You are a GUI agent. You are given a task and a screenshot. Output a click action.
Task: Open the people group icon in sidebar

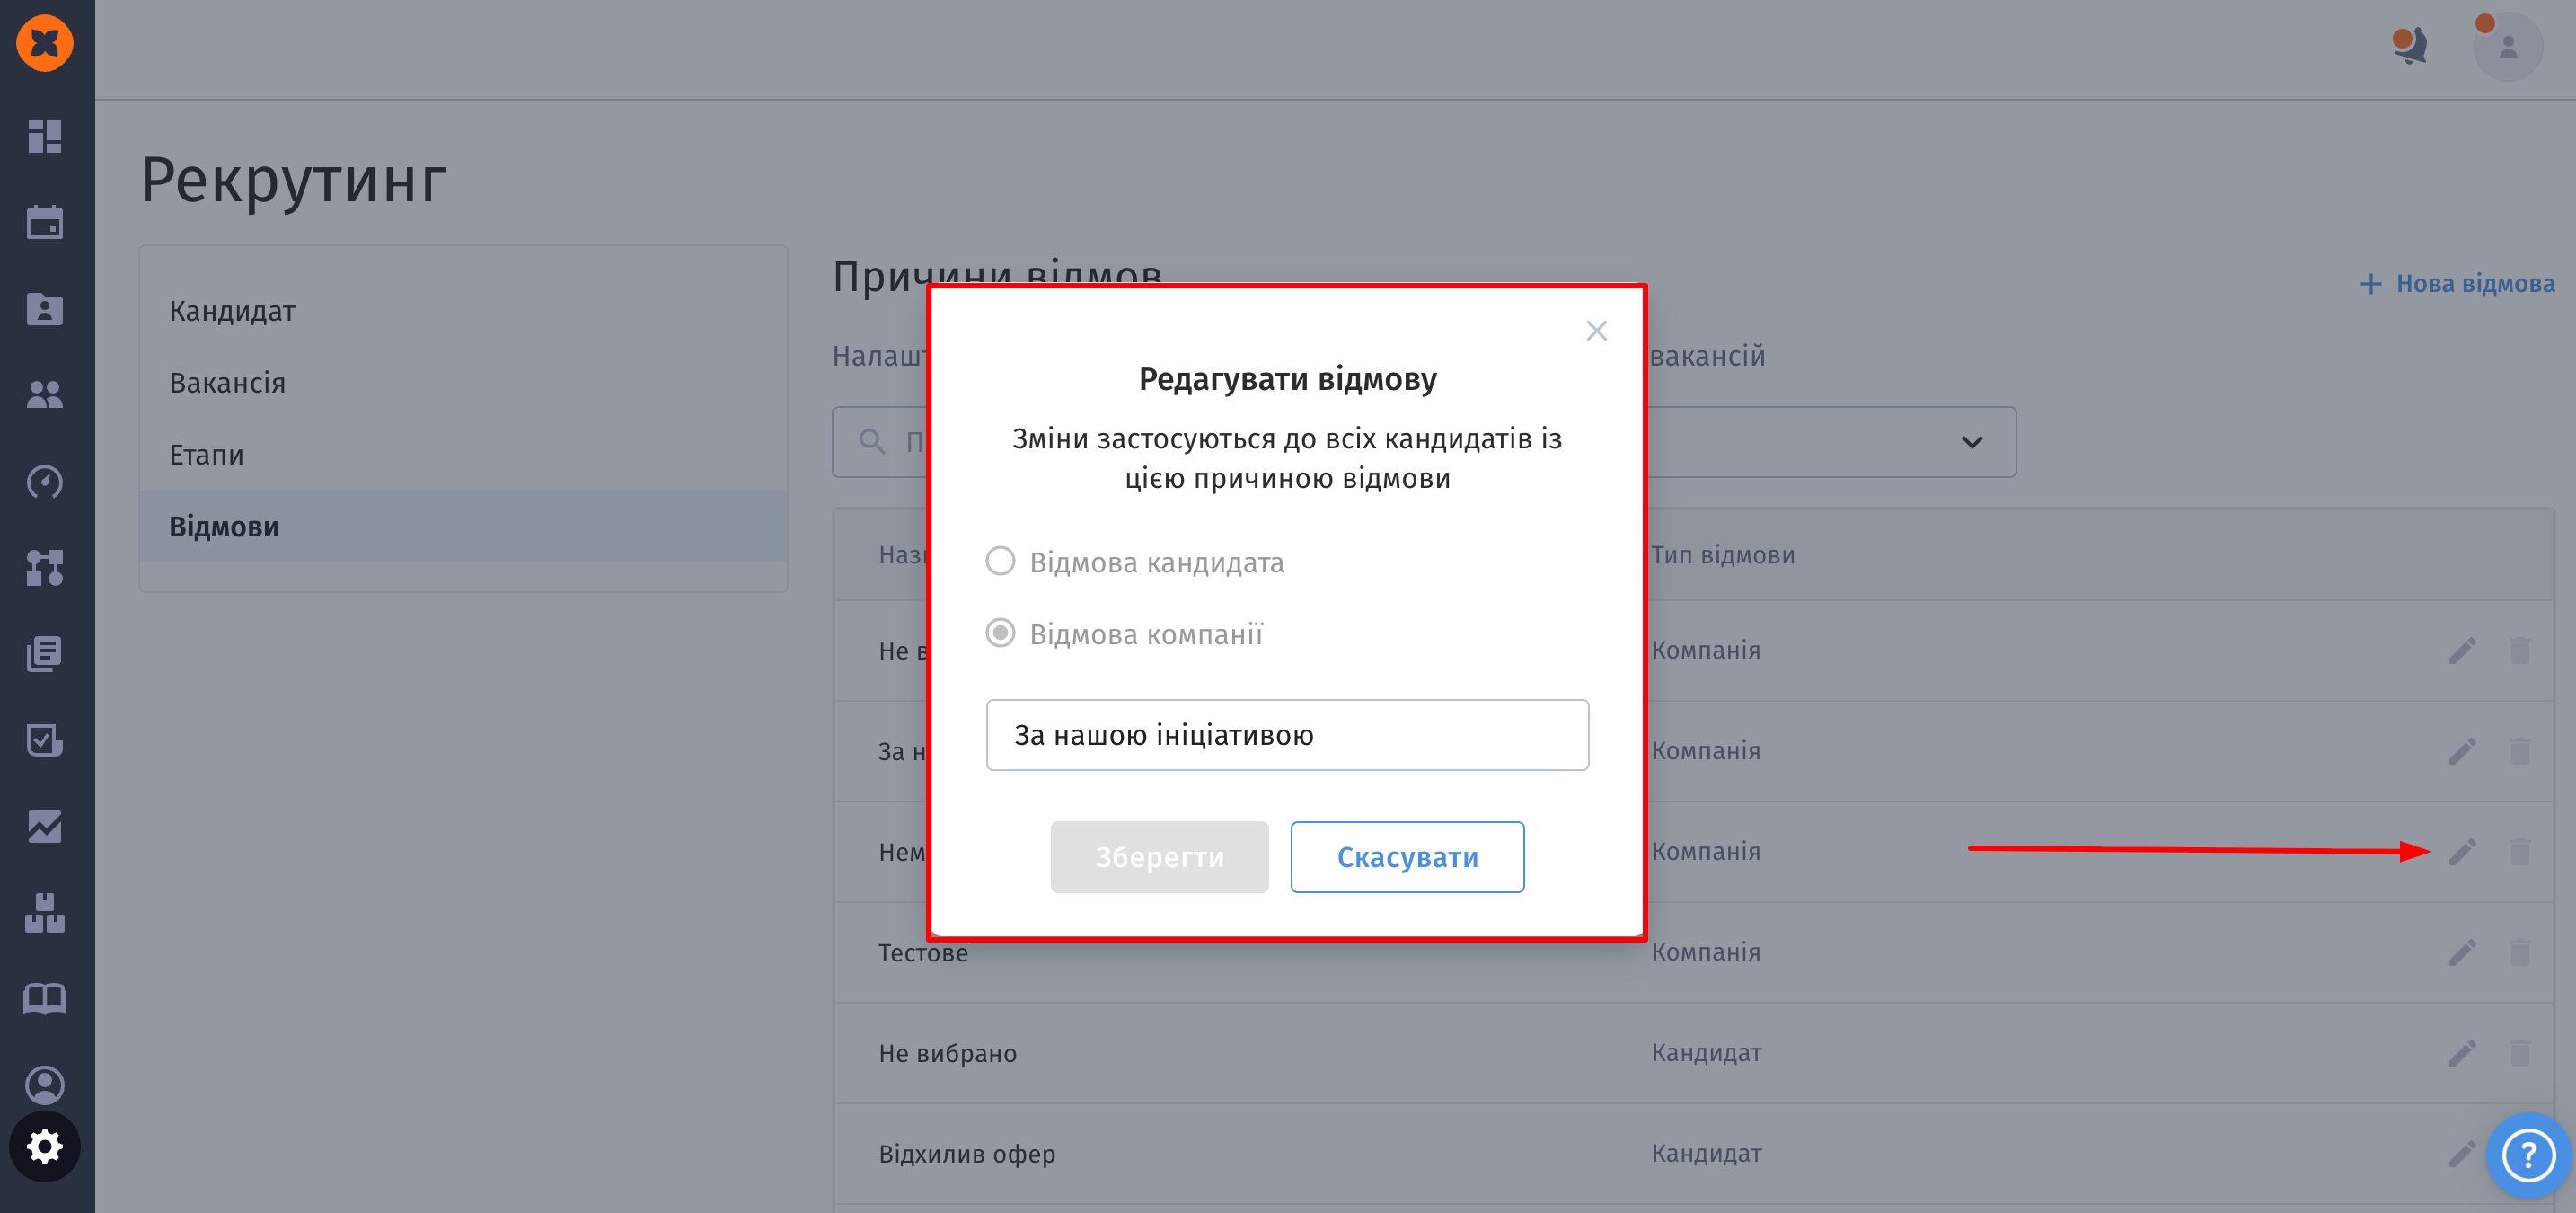click(44, 395)
